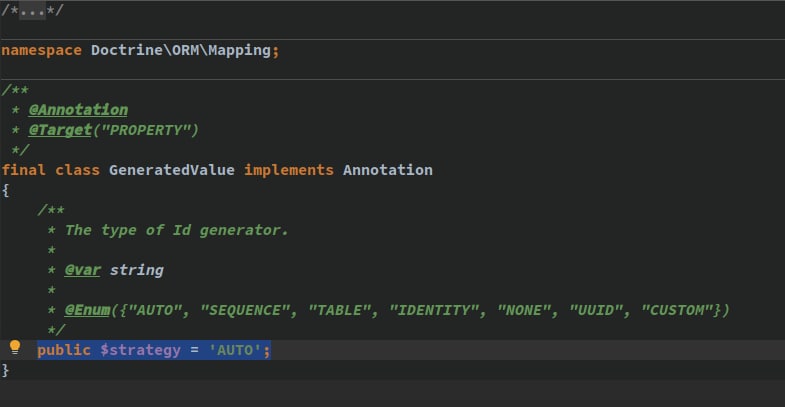The image size is (785, 407).
Task: Expand the folded /*...*/ comment block
Action: (x=32, y=10)
